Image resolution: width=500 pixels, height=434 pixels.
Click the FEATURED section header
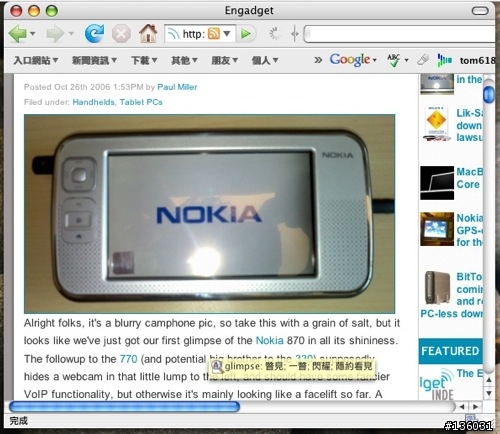click(450, 351)
